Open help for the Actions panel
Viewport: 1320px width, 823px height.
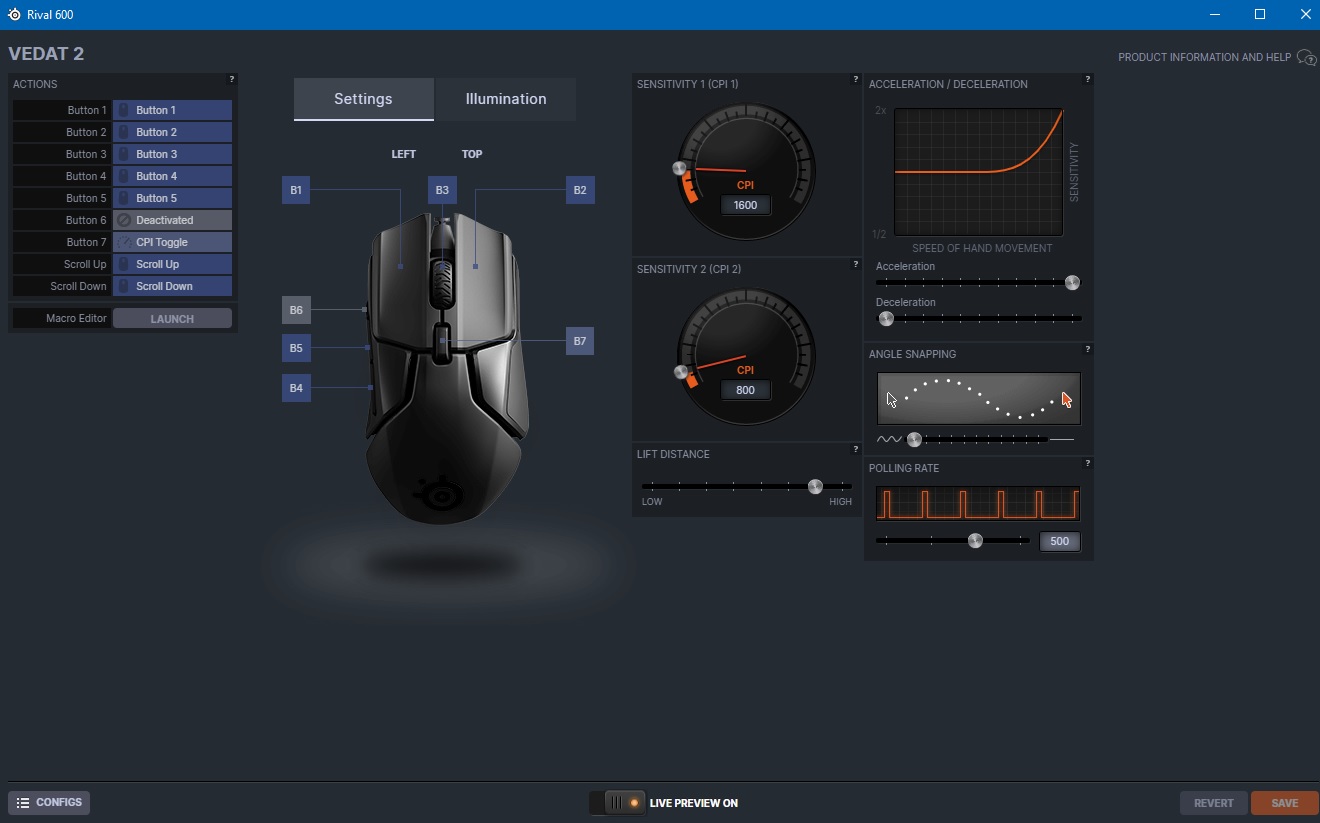[x=232, y=79]
